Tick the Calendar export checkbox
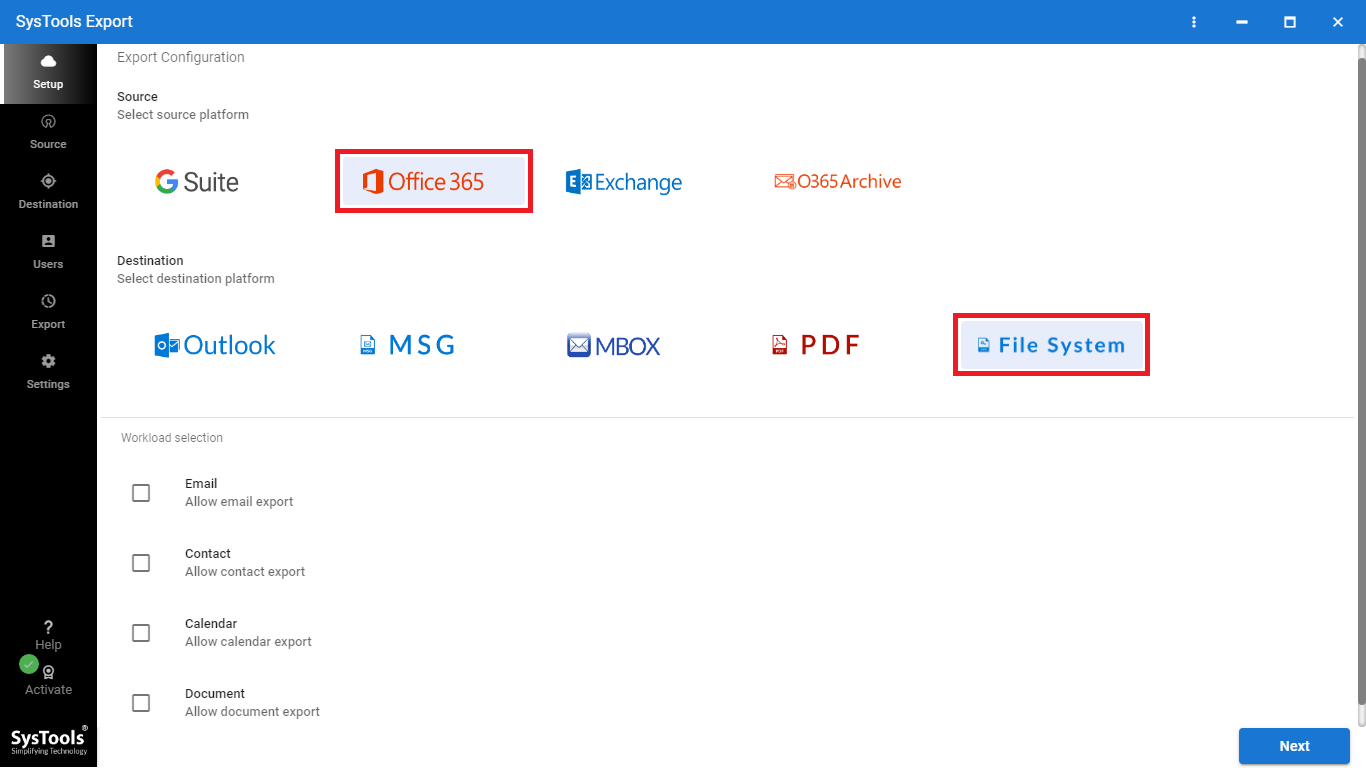The height and width of the screenshot is (768, 1366). [x=141, y=633]
